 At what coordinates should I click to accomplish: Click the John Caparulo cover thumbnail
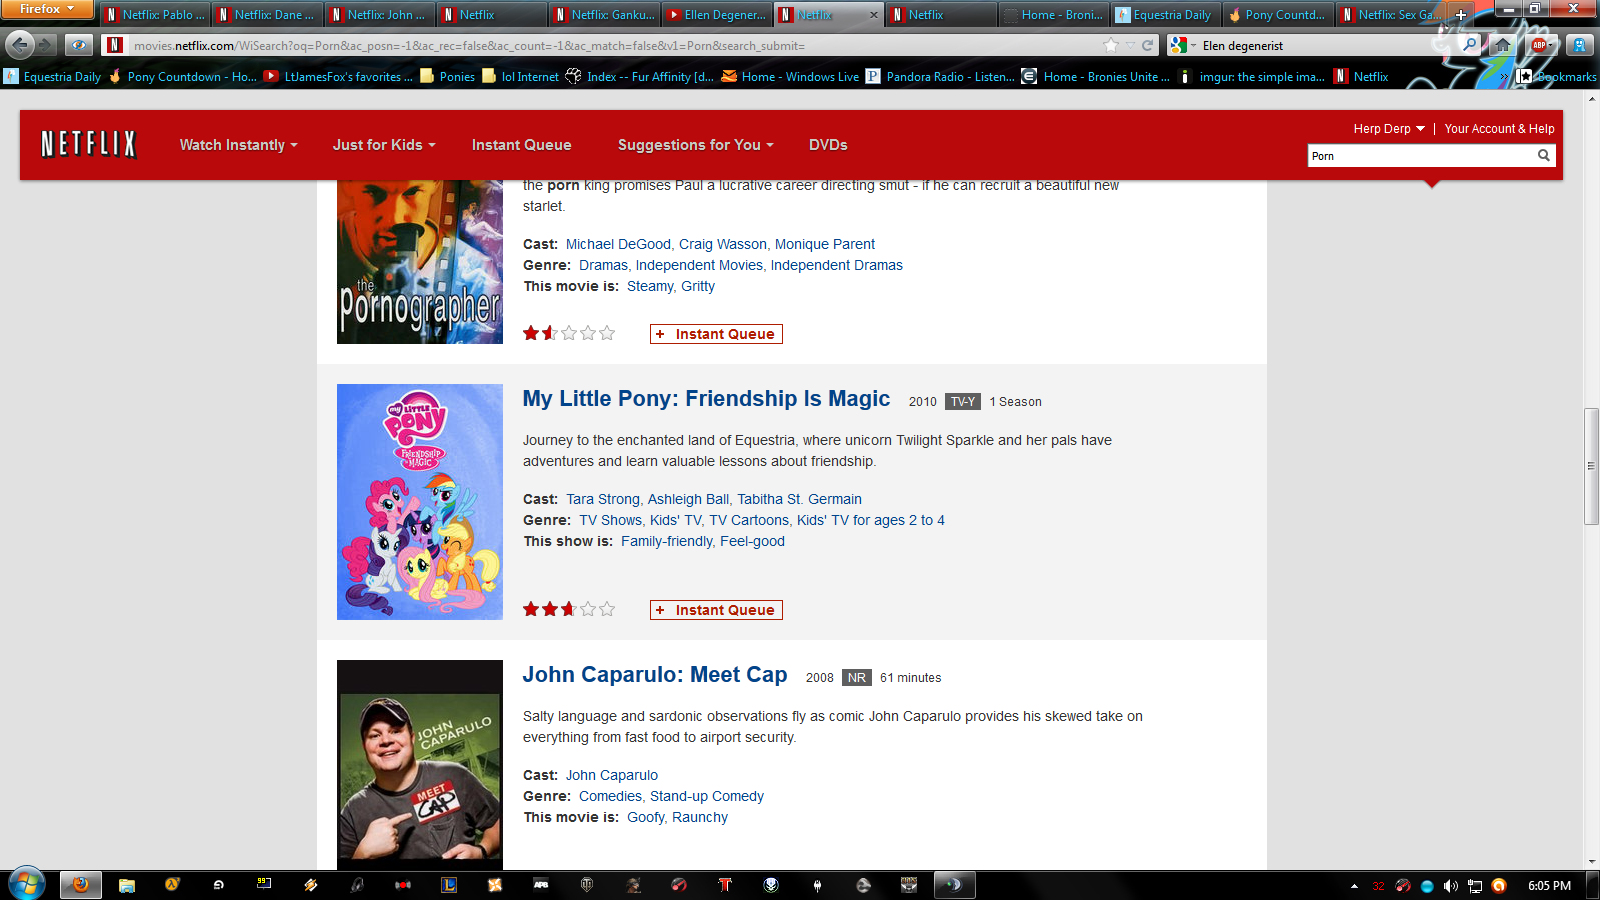click(x=420, y=765)
